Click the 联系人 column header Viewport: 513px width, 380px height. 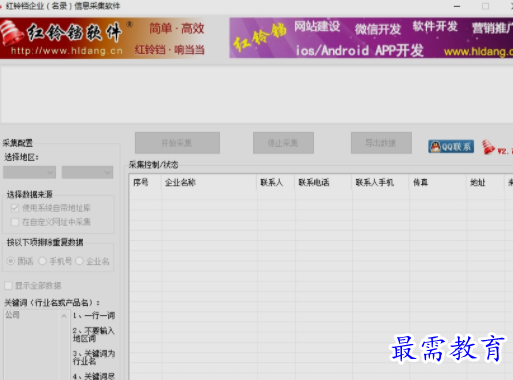276,183
